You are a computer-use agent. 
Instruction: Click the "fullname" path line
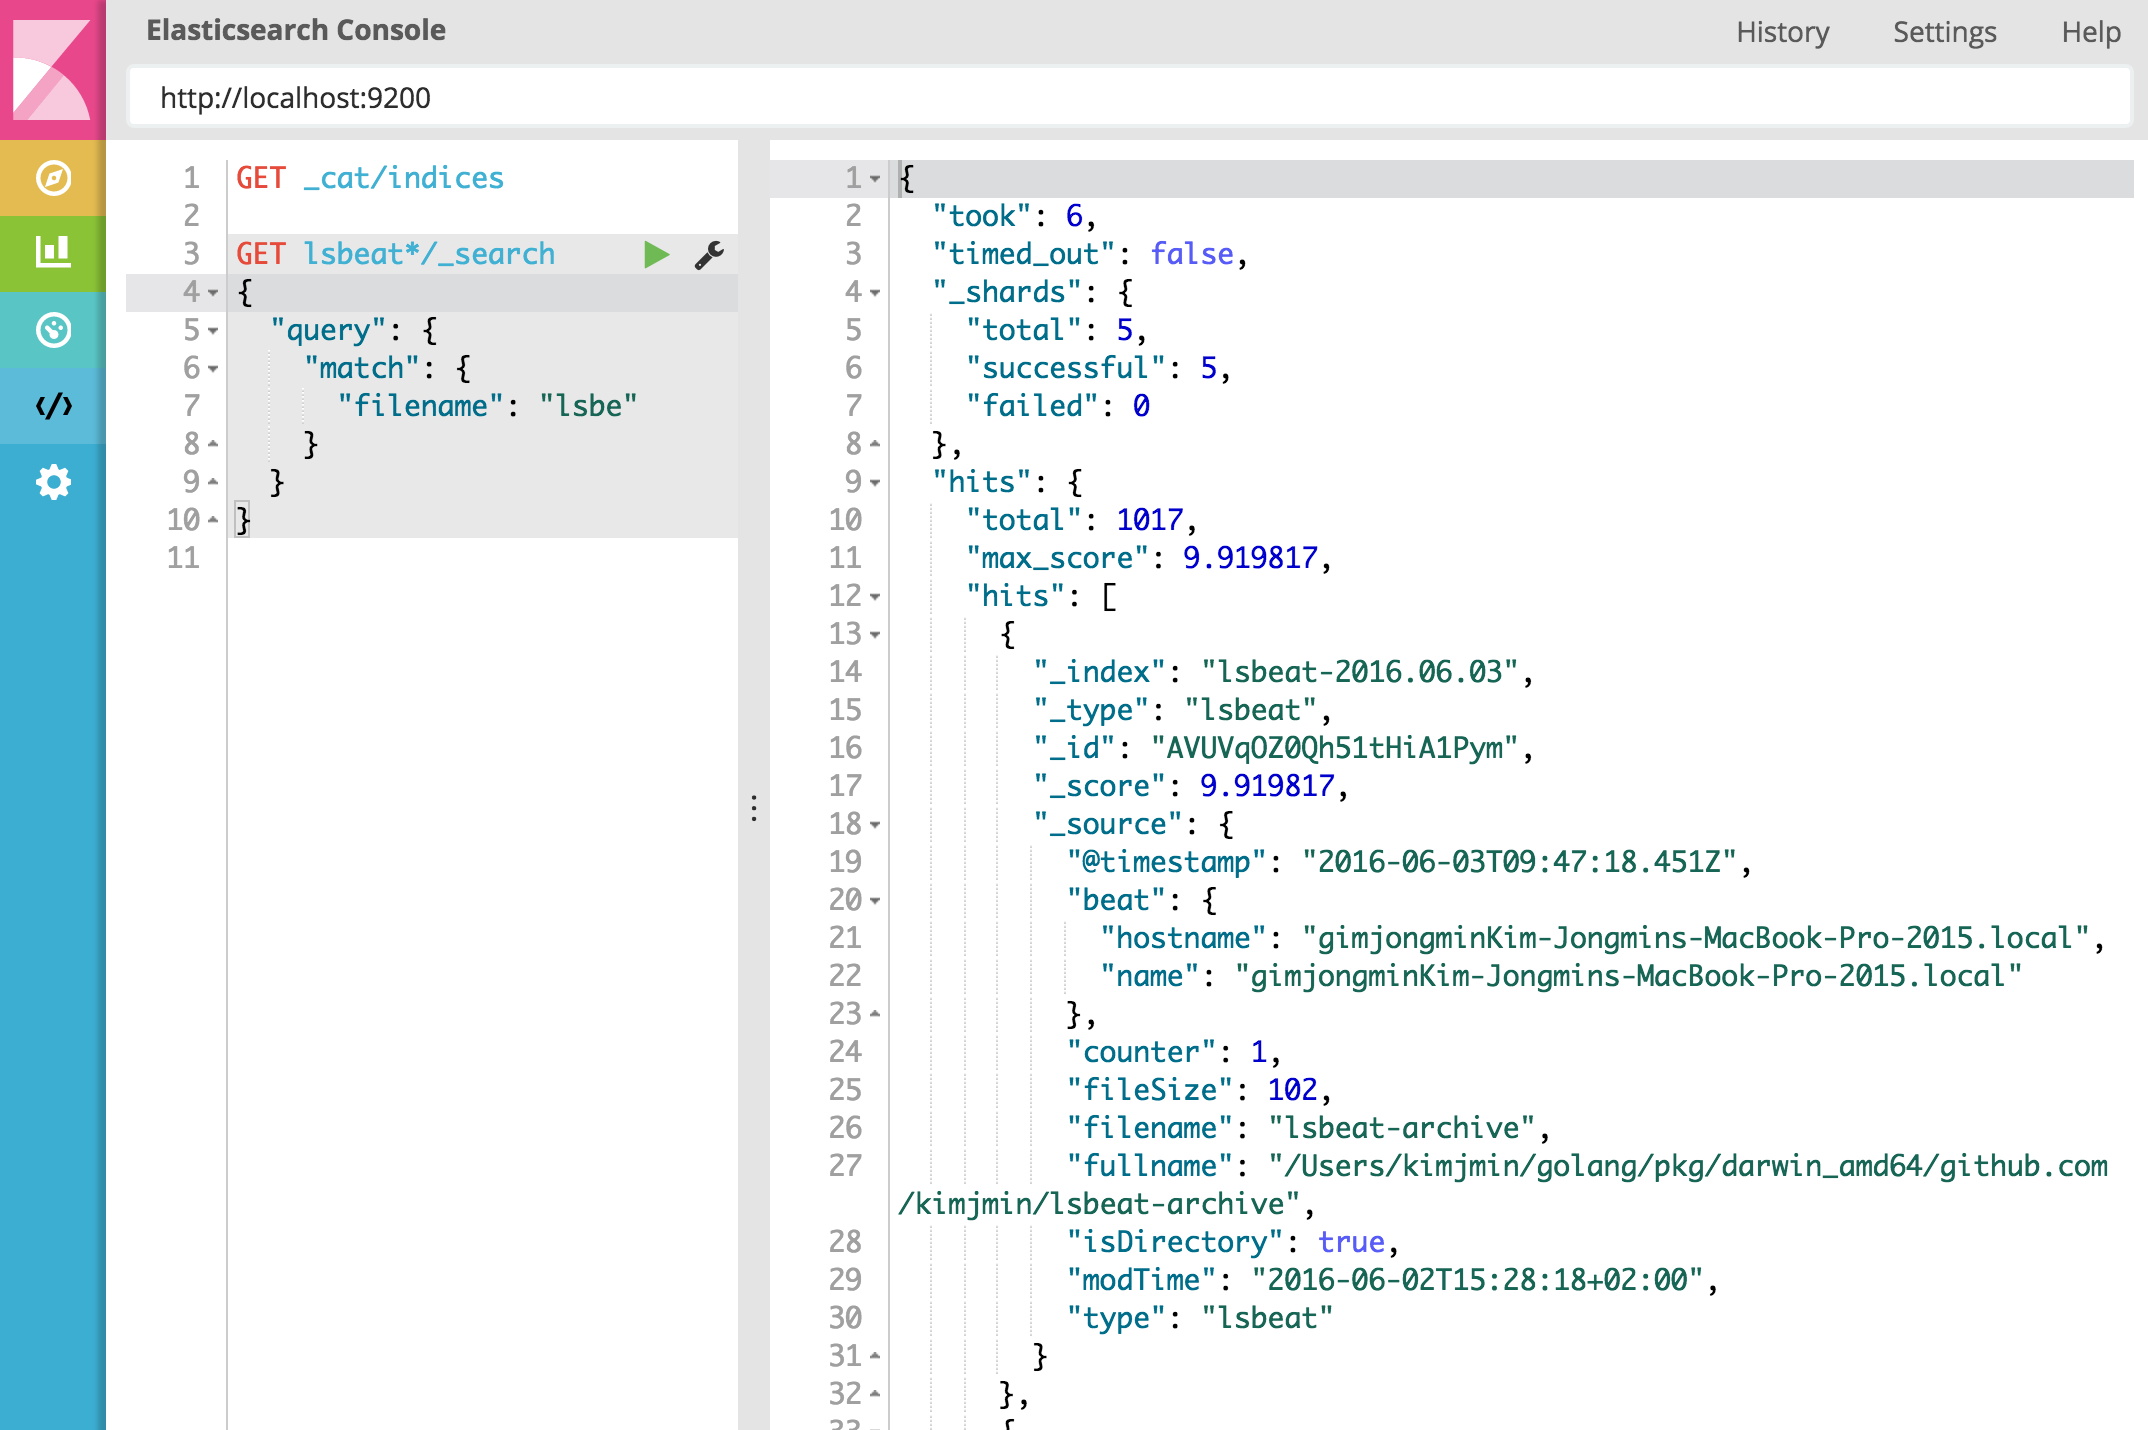(1504, 1185)
